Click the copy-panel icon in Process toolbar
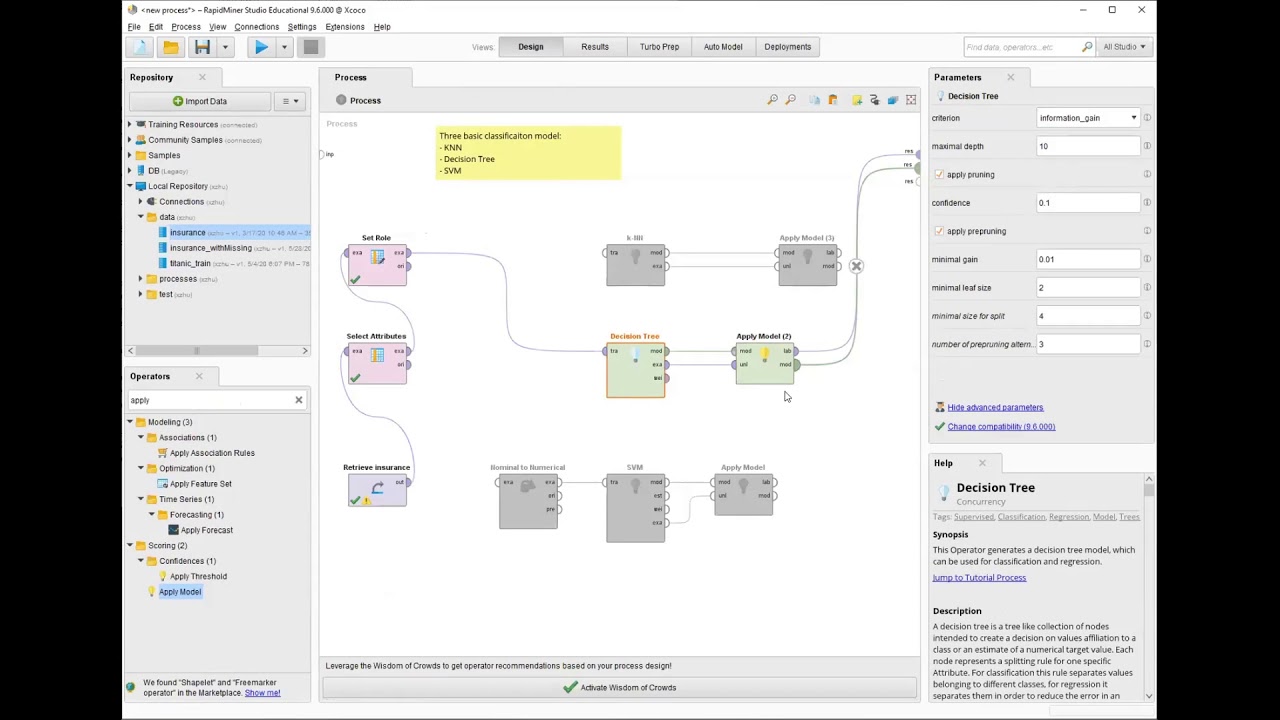 (814, 100)
